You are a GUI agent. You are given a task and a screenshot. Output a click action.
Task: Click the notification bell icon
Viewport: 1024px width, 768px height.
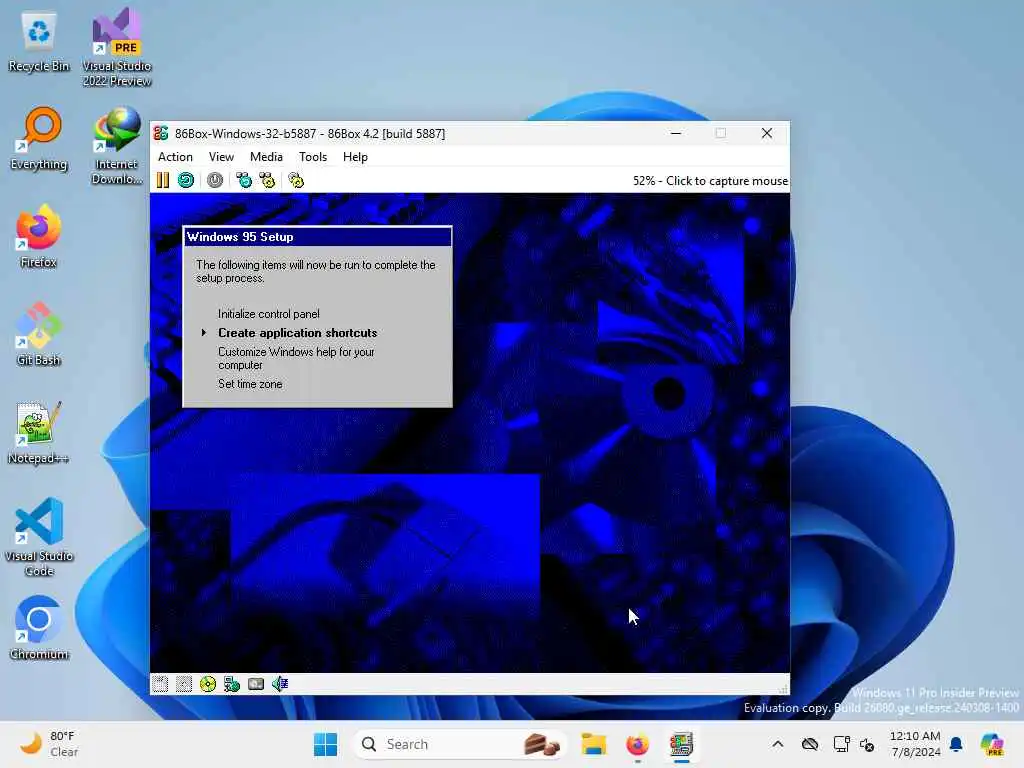[x=956, y=744]
